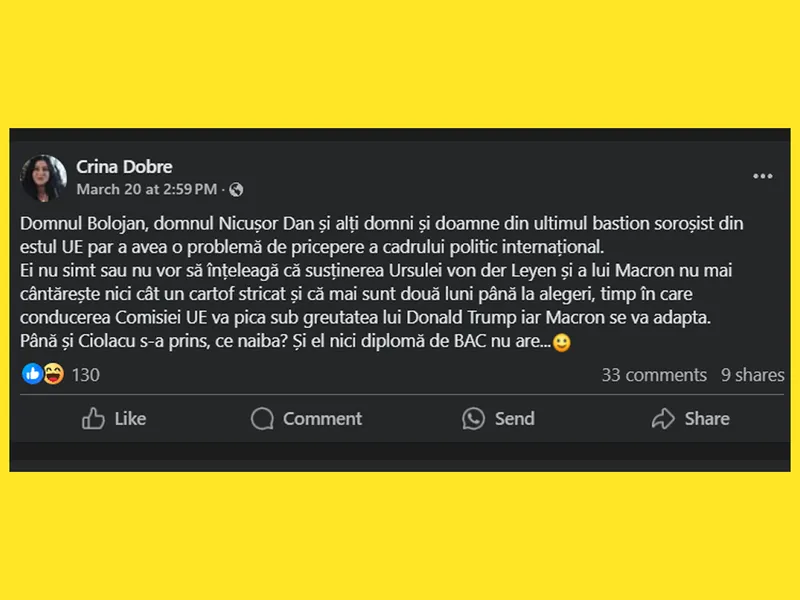Click the post's first line mentioning Domnul Bolojan
This screenshot has width=800, height=600.
click(x=382, y=224)
